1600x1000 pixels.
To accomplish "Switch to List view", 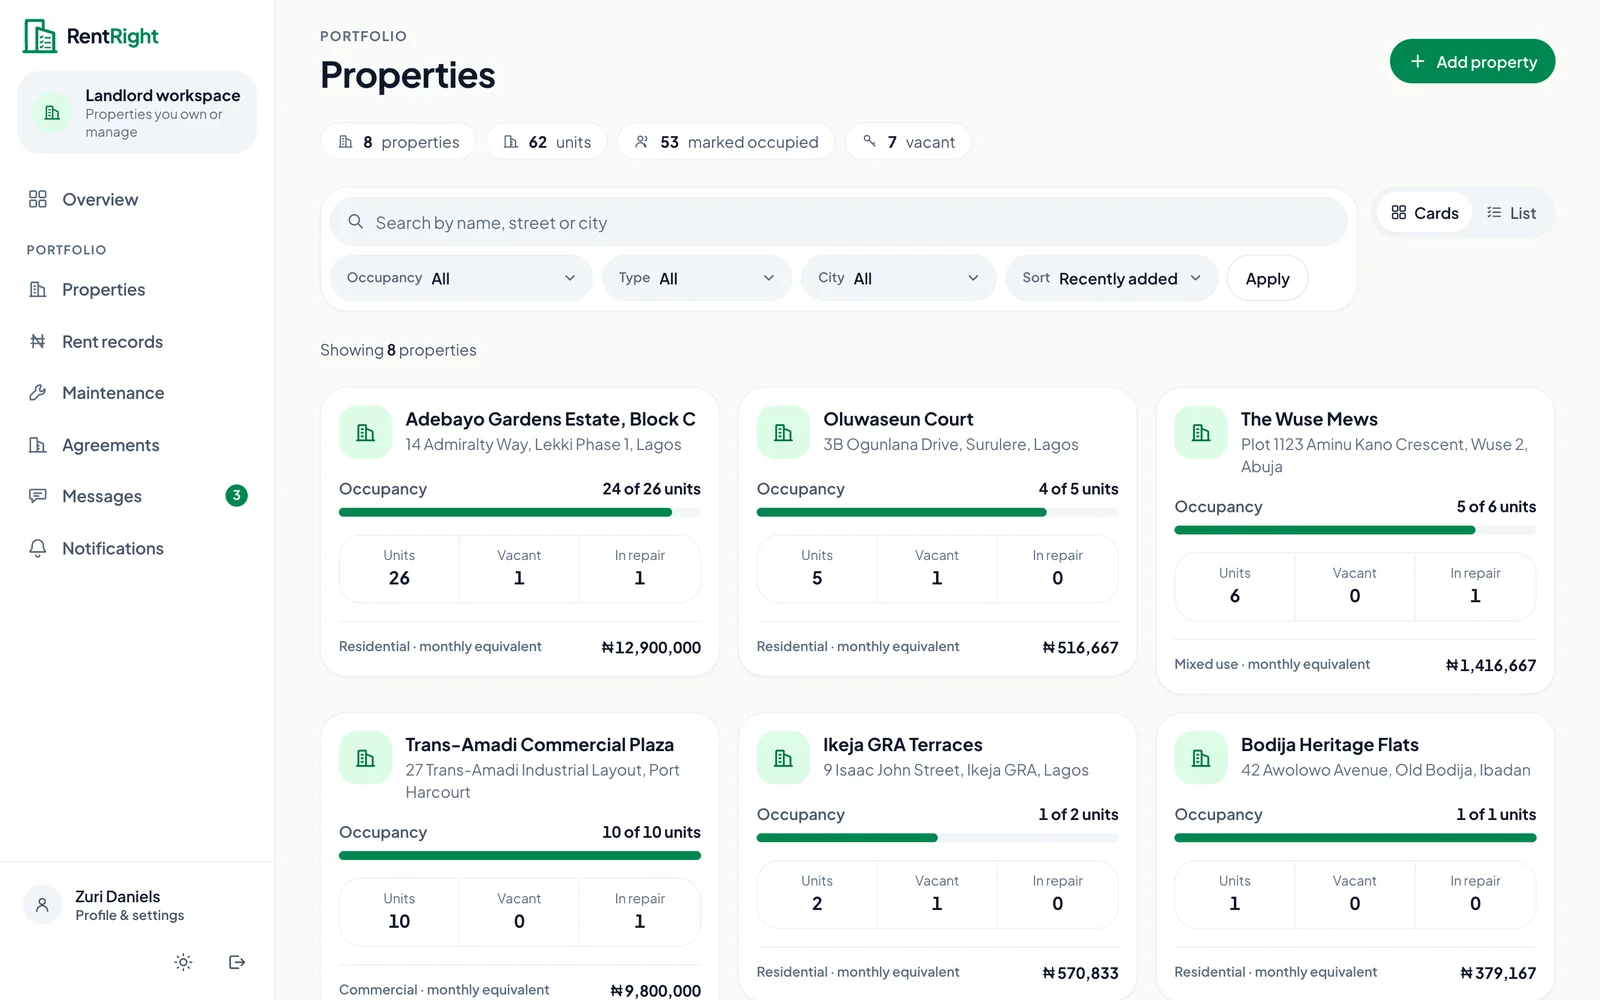I will click(x=1511, y=213).
